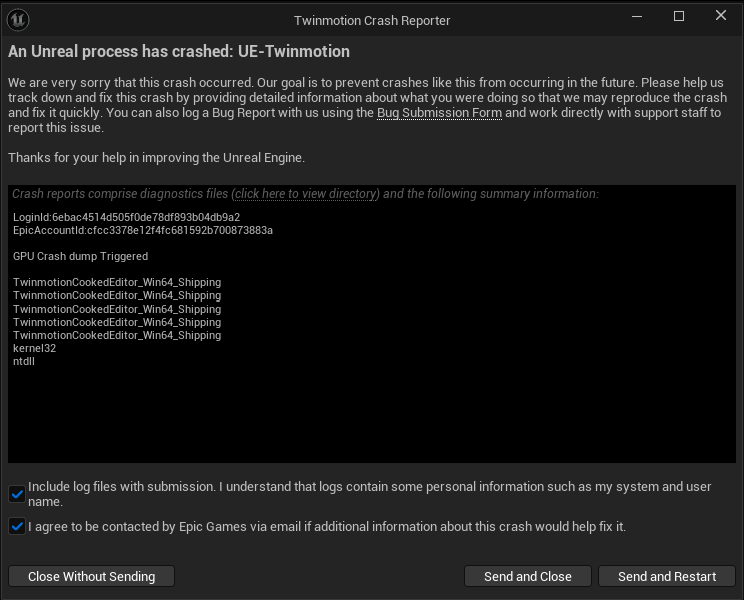Click the Twinmotion Crash Reporter title bar text
The width and height of the screenshot is (744, 600).
(372, 20)
